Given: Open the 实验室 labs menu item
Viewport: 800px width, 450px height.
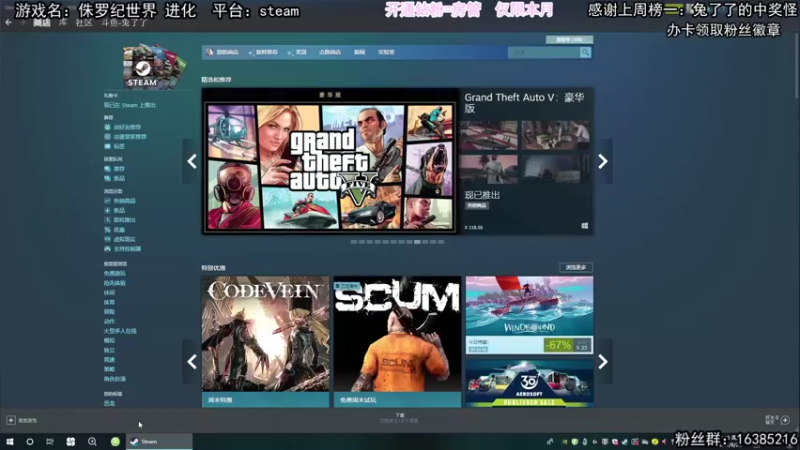Looking at the screenshot, I should click(x=386, y=52).
